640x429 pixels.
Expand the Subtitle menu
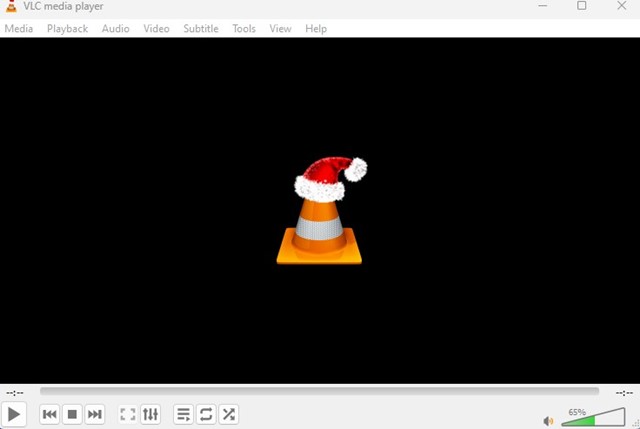(200, 29)
